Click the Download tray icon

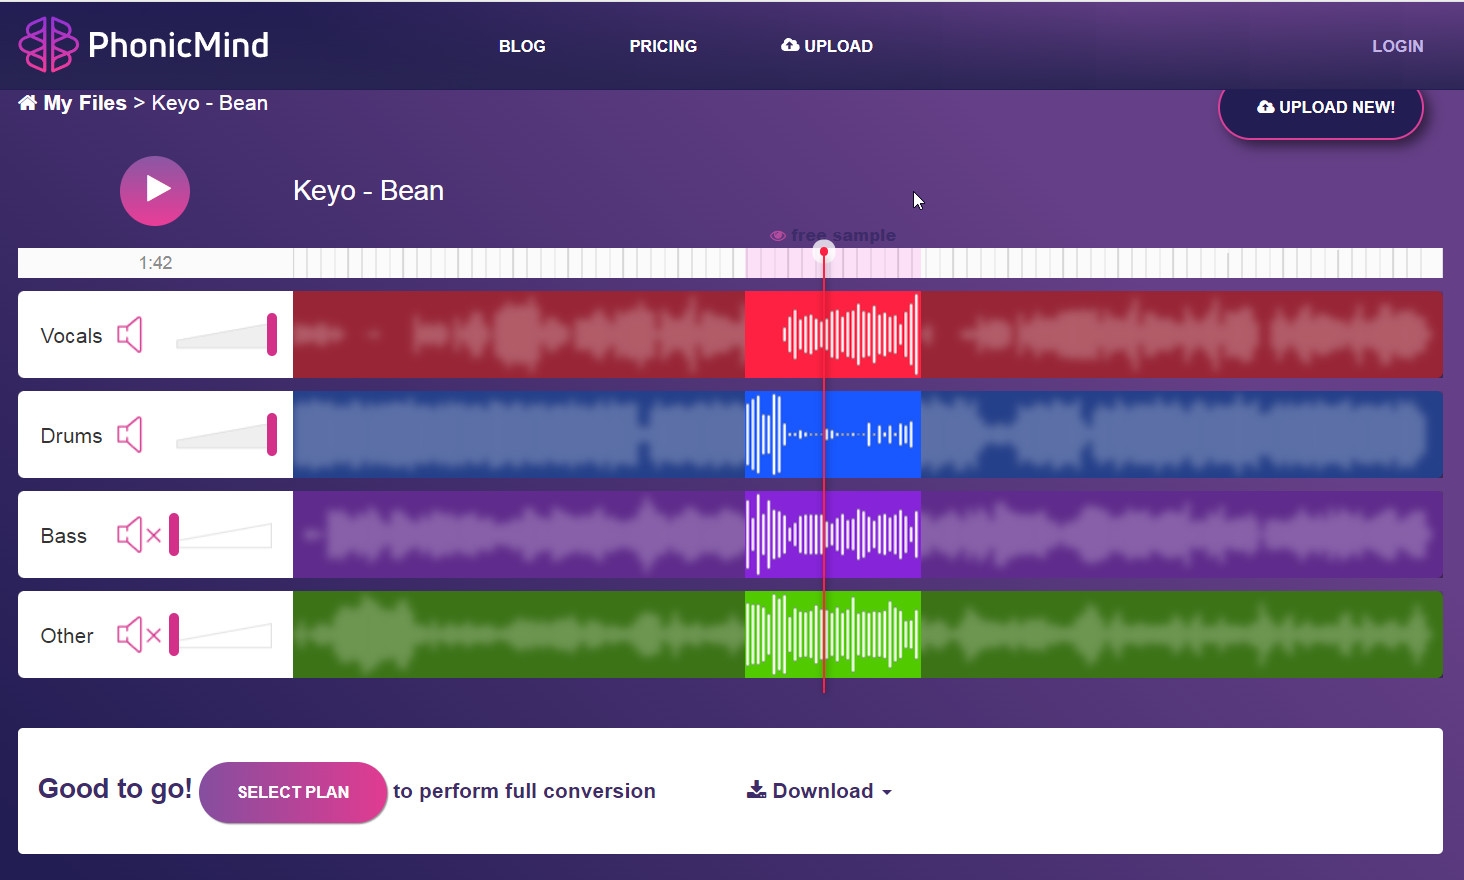pyautogui.click(x=756, y=790)
